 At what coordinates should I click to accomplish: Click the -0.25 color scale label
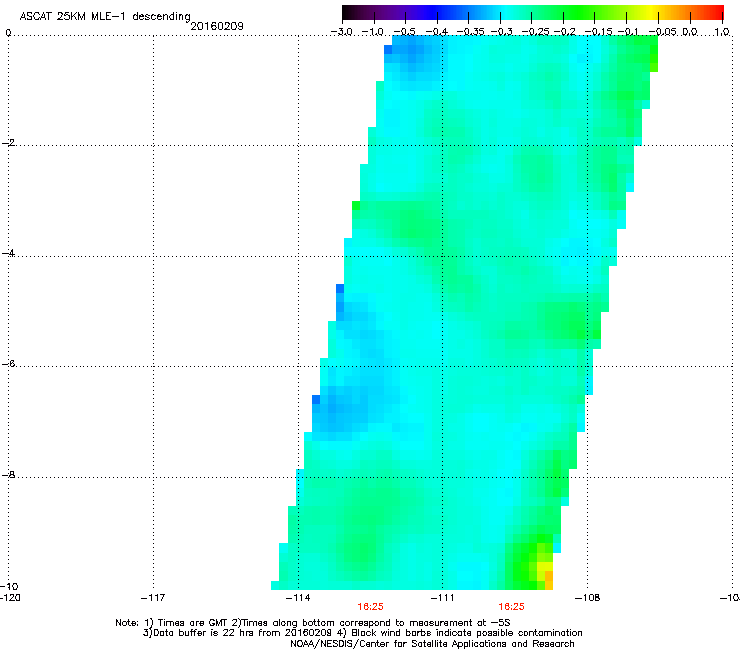click(x=535, y=32)
